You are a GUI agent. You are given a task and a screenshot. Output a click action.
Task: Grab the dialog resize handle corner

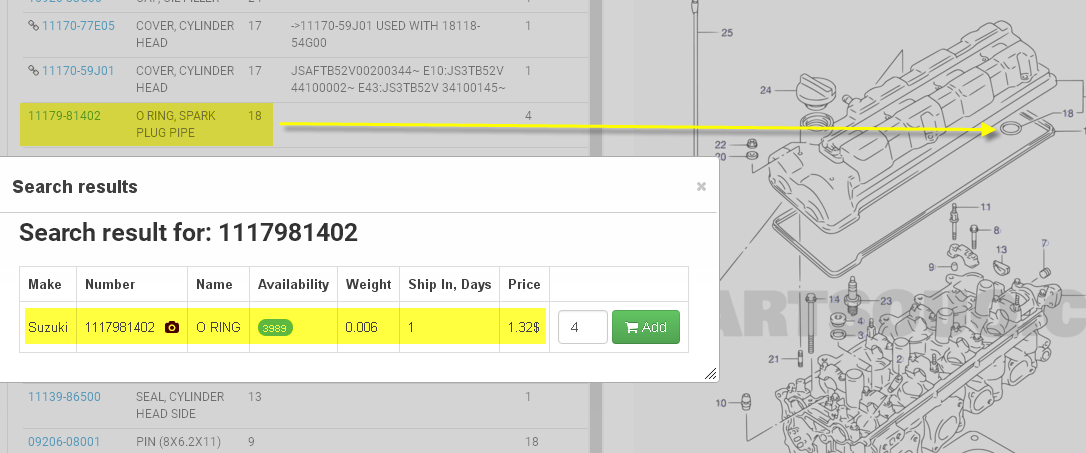pyautogui.click(x=711, y=374)
